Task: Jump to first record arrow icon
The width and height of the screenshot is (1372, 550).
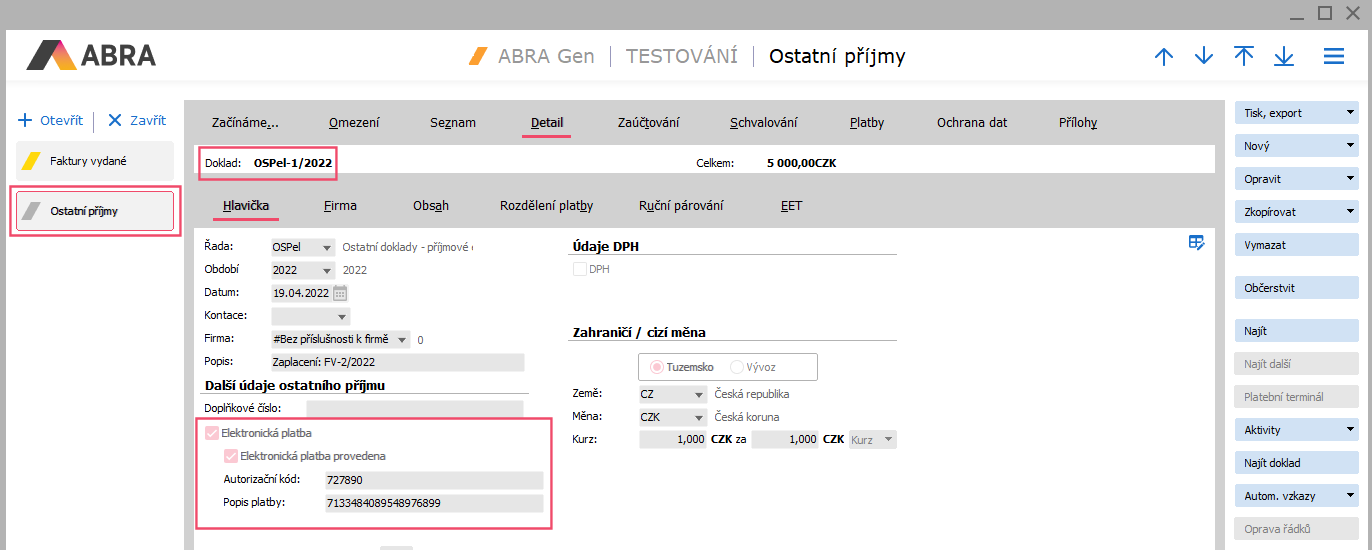Action: (1243, 57)
